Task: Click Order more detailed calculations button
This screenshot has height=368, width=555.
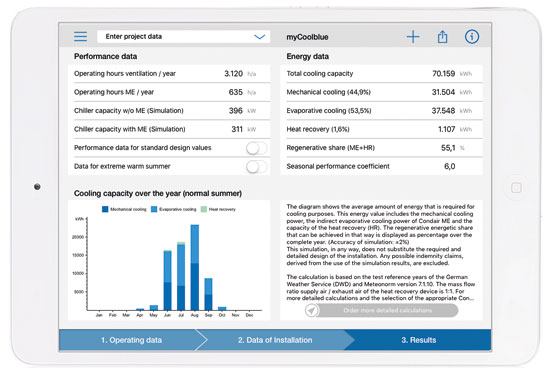Action: click(387, 310)
